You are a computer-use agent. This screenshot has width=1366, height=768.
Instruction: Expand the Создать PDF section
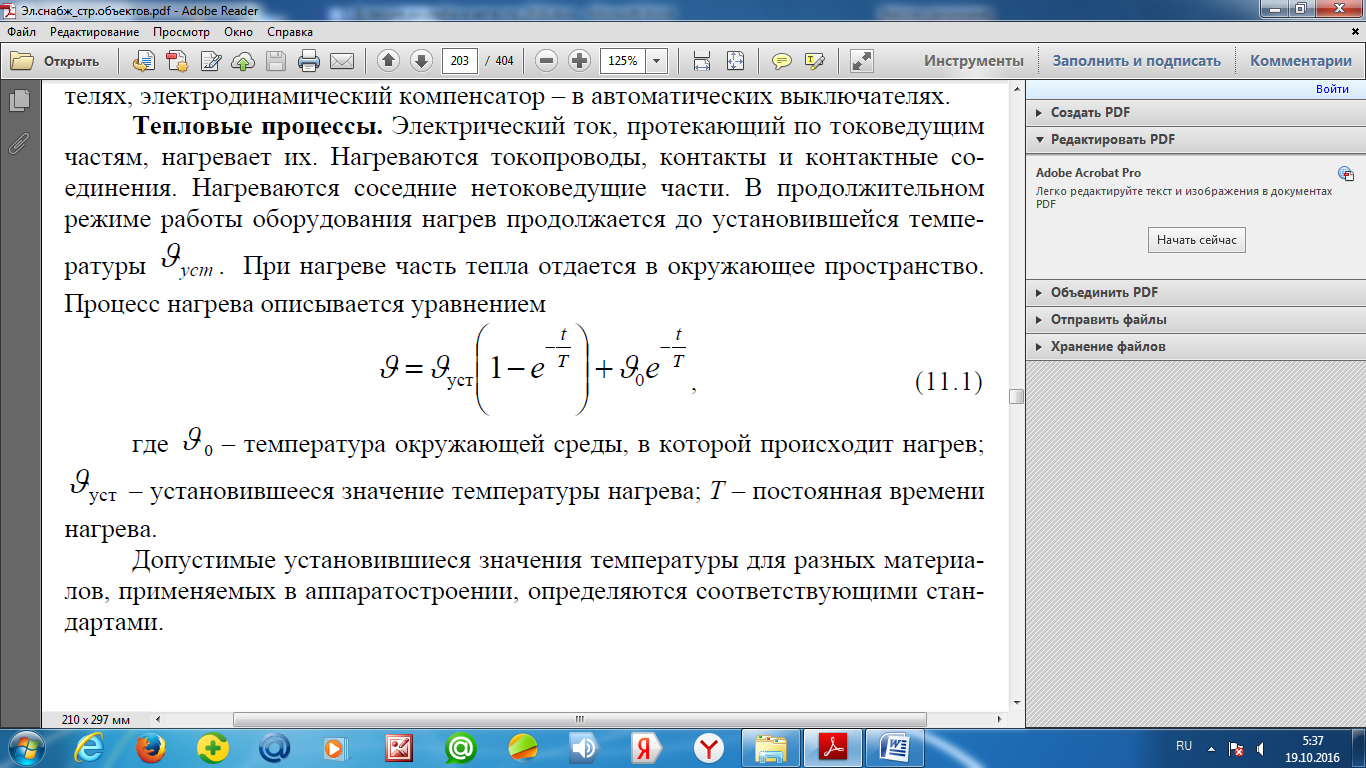(1195, 113)
